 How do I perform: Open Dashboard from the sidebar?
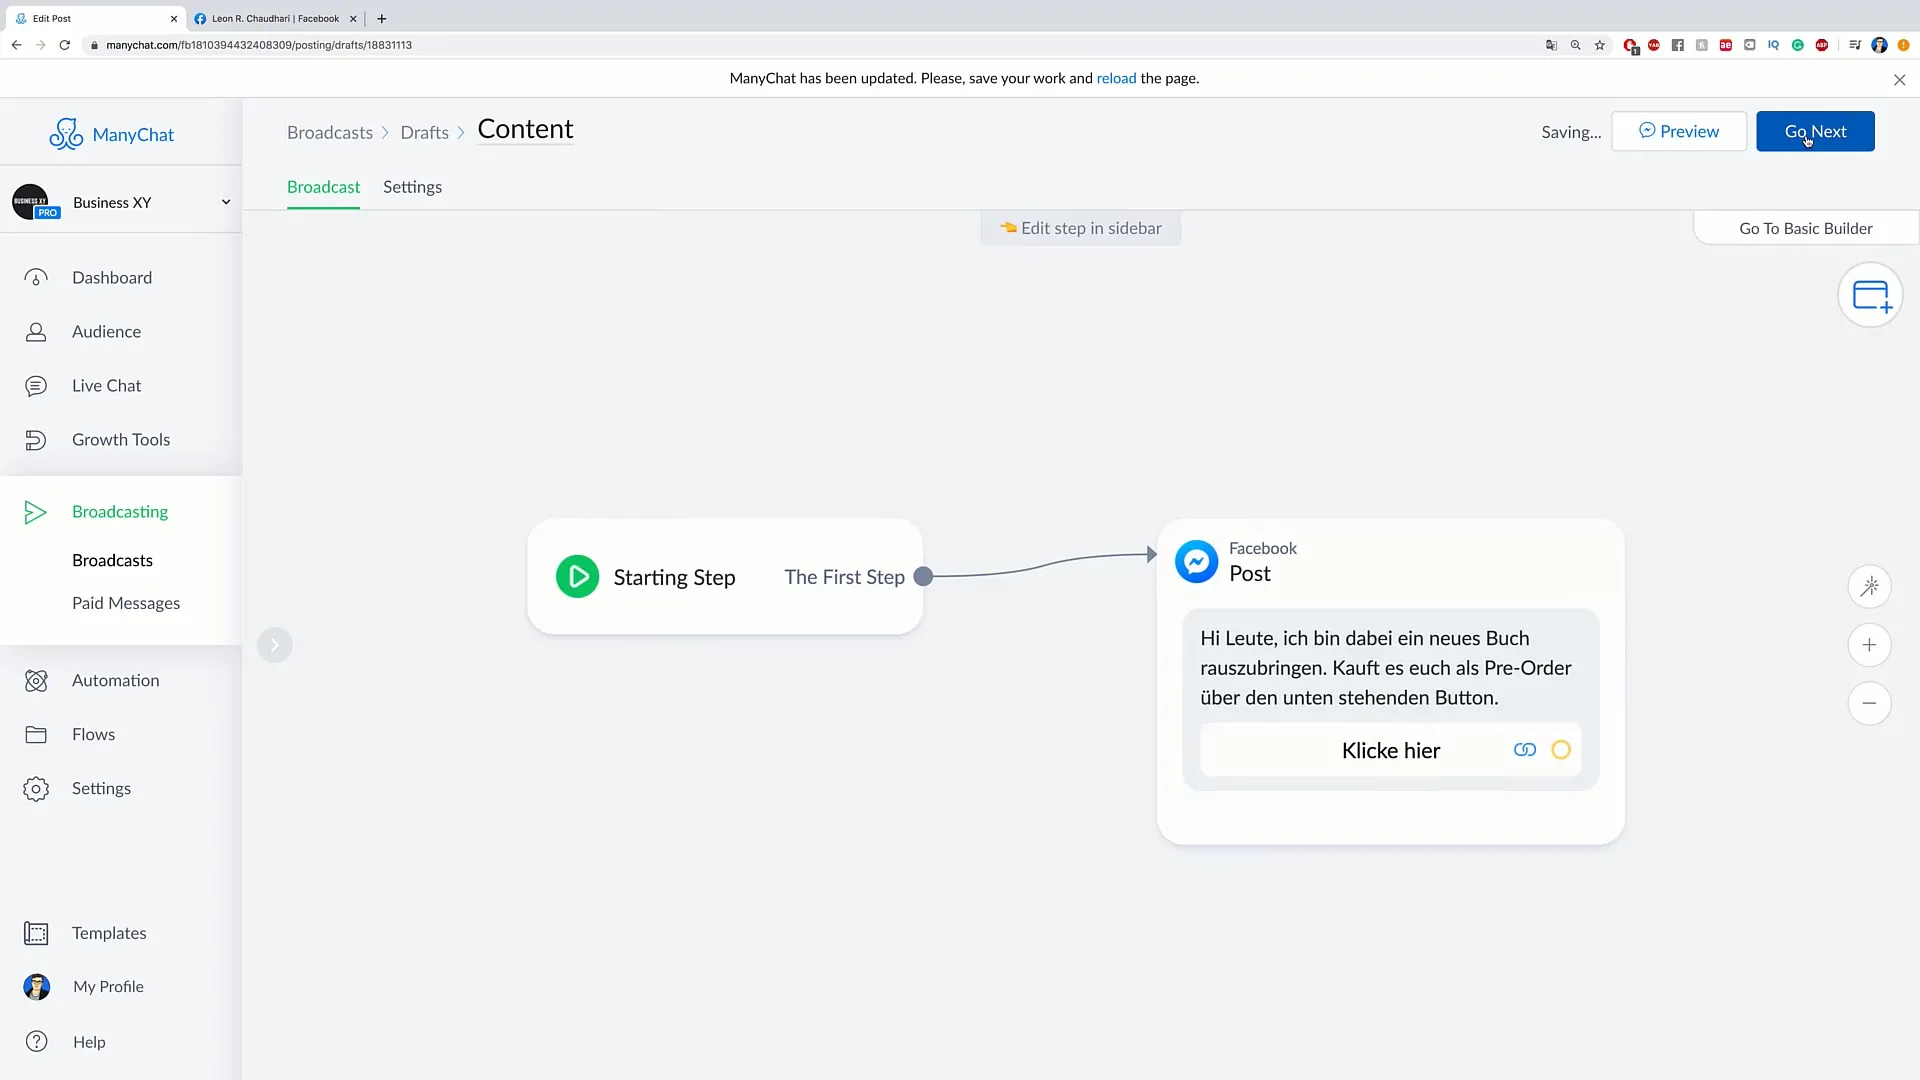click(112, 277)
